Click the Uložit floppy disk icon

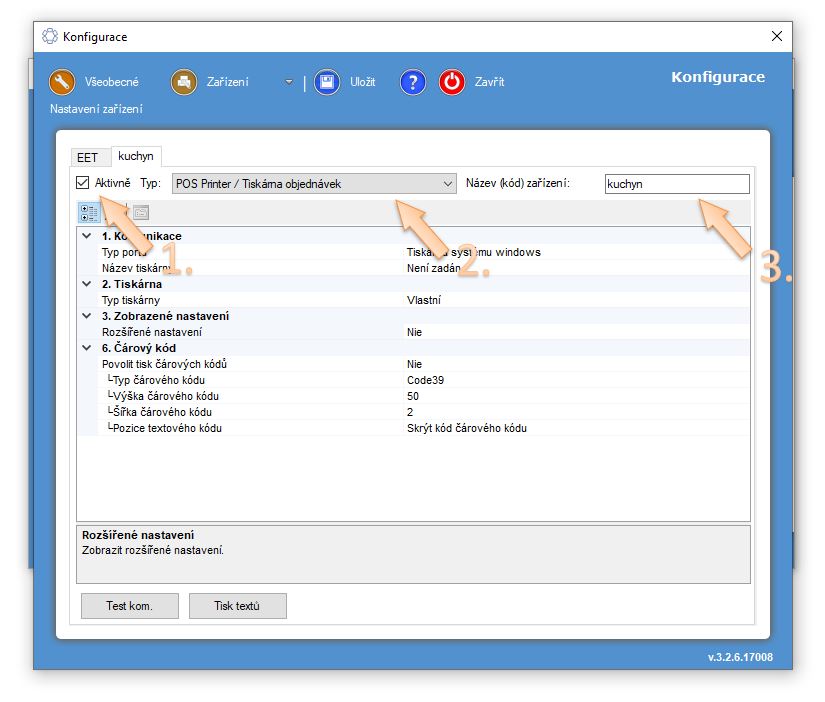click(327, 82)
